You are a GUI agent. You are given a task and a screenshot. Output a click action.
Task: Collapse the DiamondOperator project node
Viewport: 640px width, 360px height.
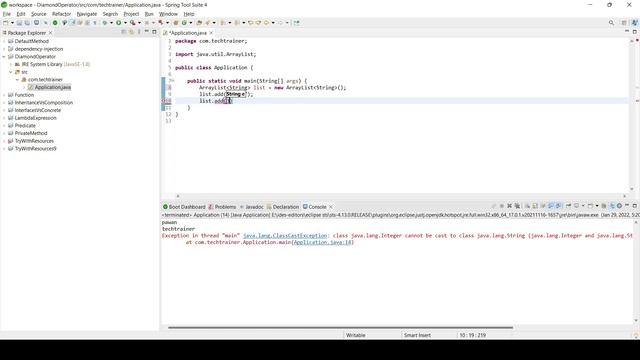coord(4,57)
